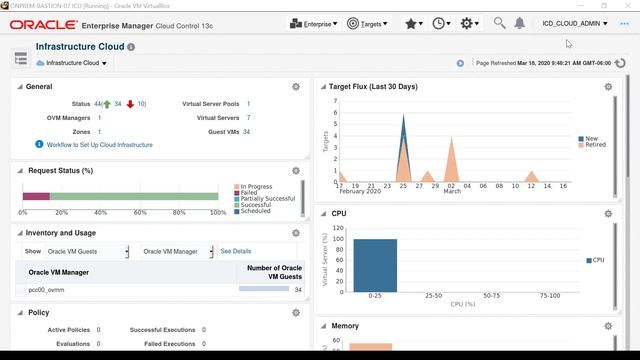Click the Retired legend swatch in Target Flux
The image size is (640, 360).
pyautogui.click(x=581, y=145)
